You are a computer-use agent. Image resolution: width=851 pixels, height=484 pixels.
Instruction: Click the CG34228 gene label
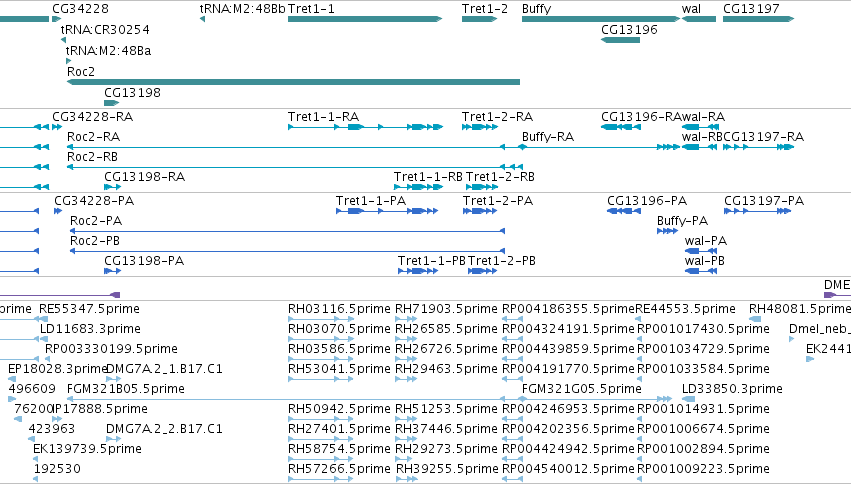point(80,9)
